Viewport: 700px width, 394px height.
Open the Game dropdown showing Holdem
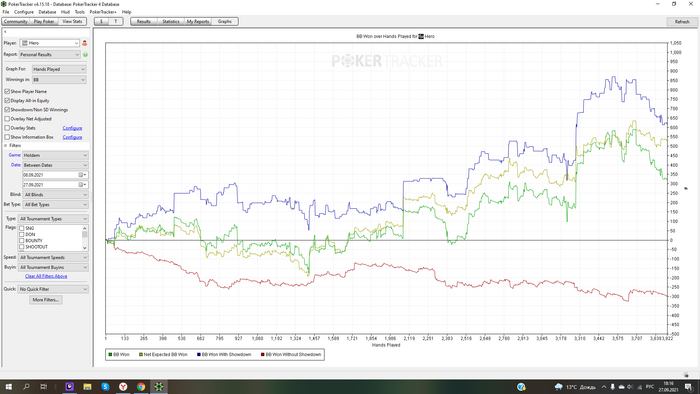55,155
